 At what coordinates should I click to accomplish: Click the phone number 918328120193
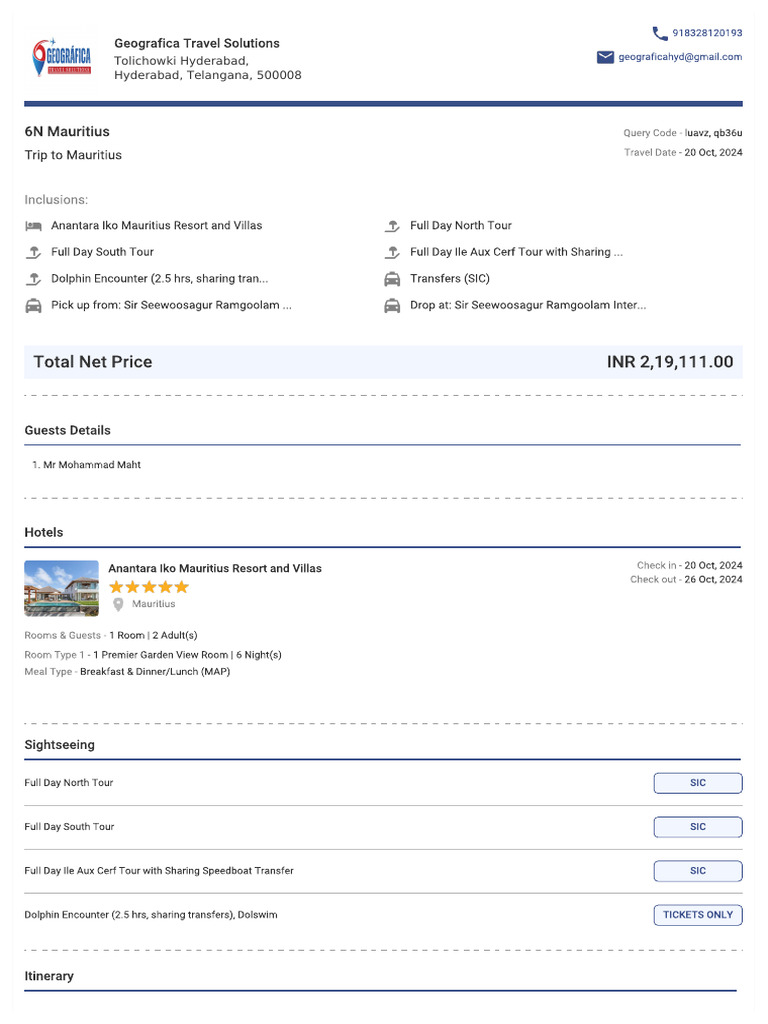pyautogui.click(x=707, y=33)
